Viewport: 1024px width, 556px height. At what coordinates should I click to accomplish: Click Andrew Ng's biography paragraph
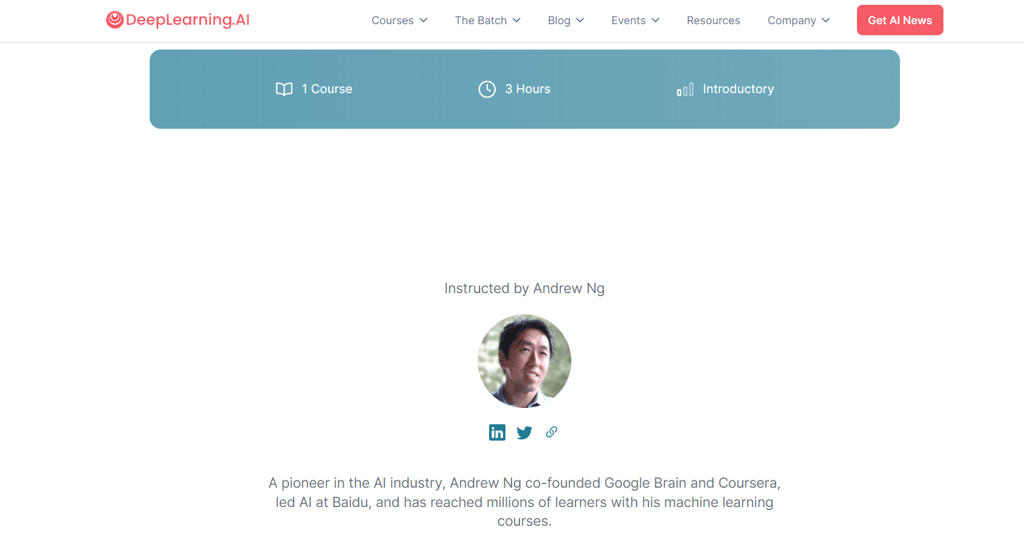click(524, 502)
